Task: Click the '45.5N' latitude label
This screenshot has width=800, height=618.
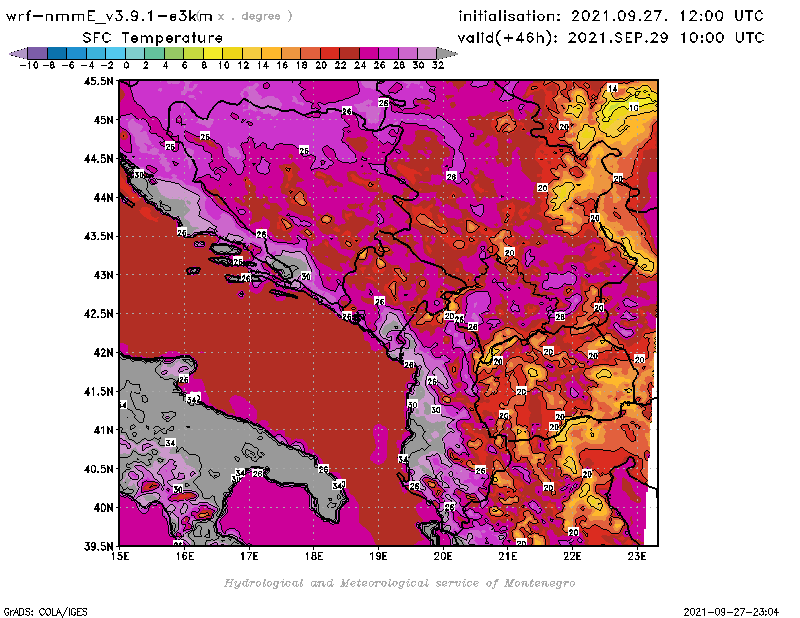Action: click(99, 81)
